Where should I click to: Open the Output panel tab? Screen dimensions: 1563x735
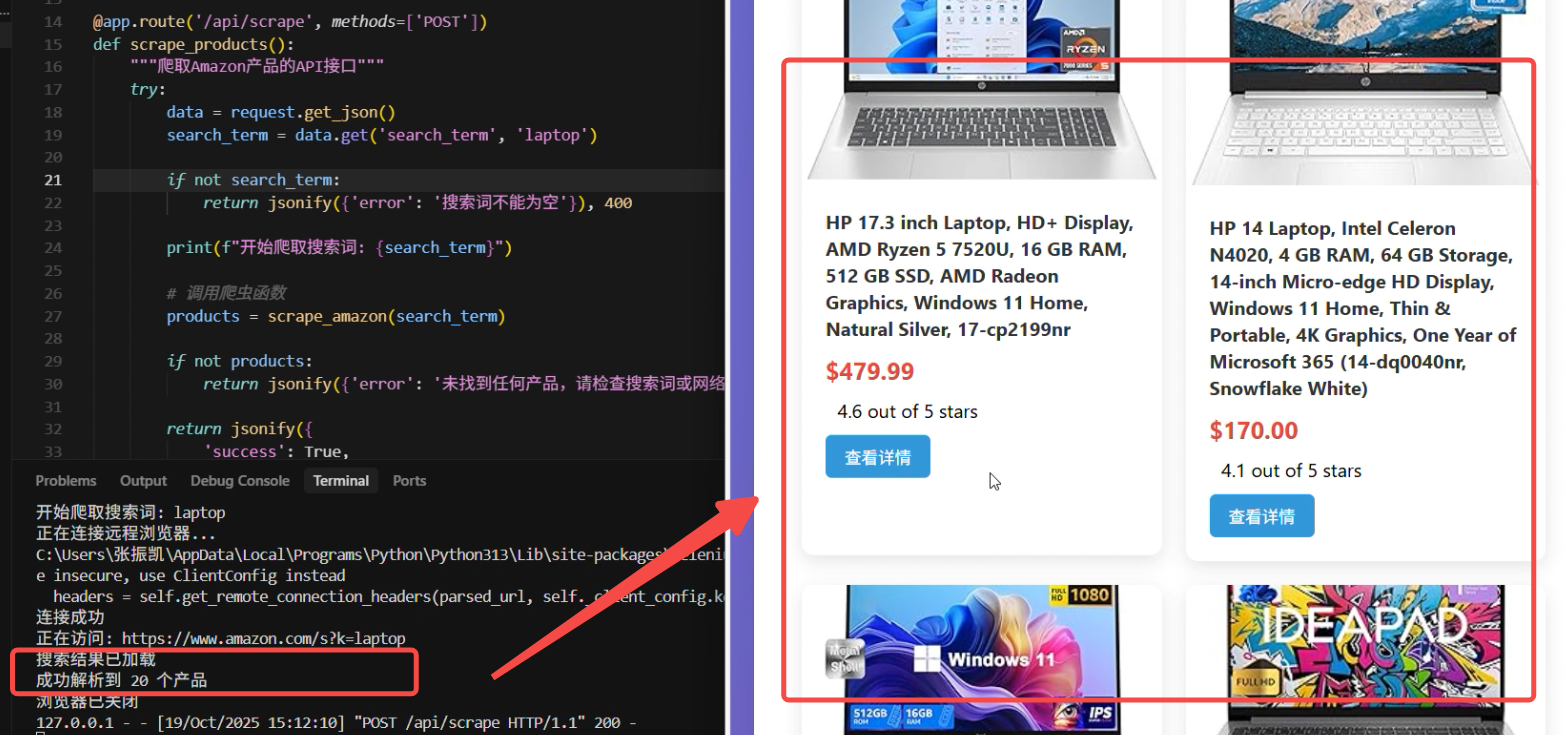tap(144, 481)
